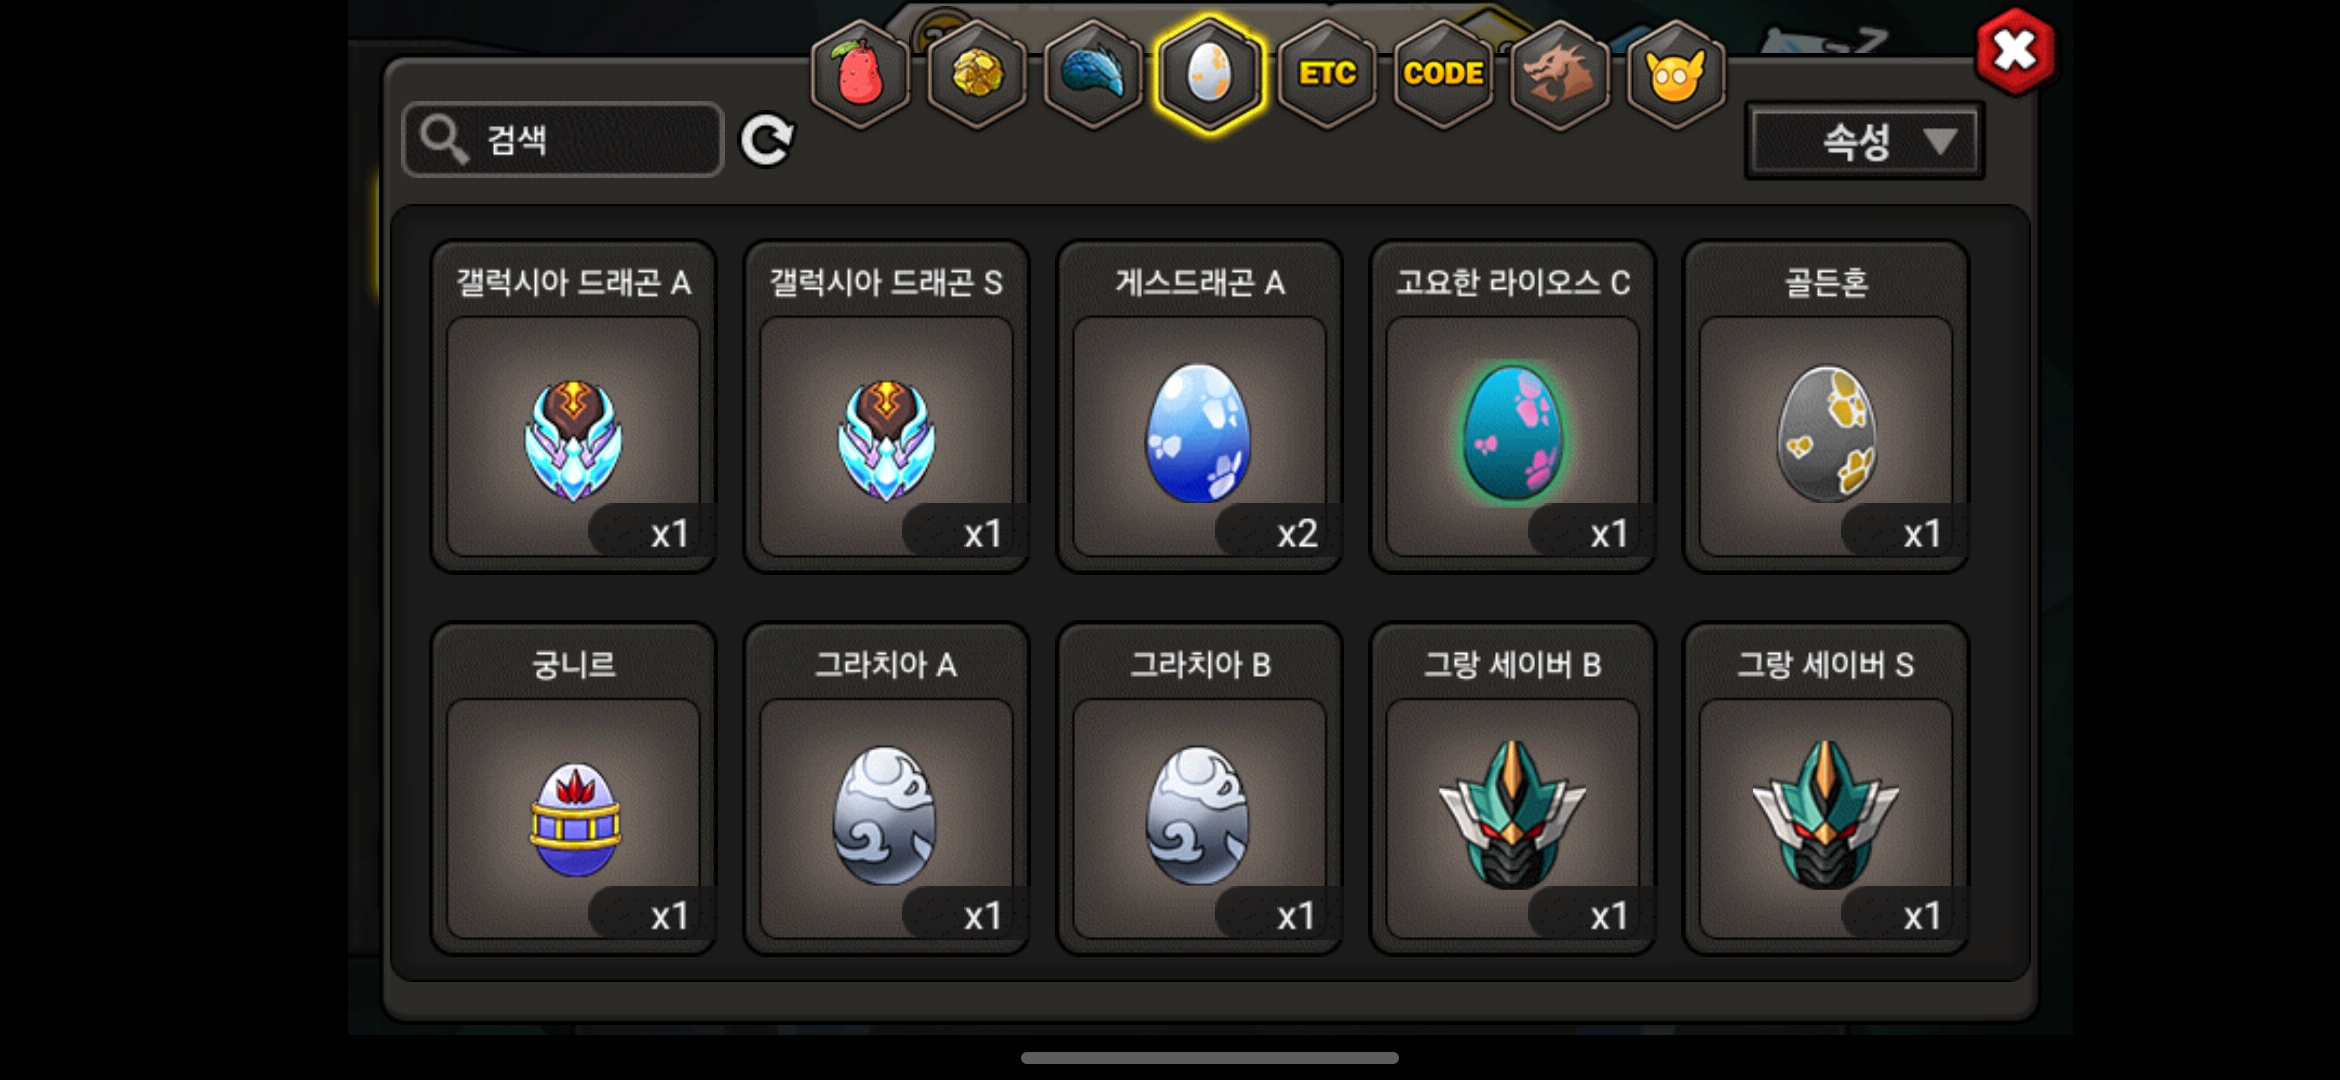The image size is (2340, 1080).
Task: Pick the 고요한 라이오스 C egg
Action: (1512, 406)
